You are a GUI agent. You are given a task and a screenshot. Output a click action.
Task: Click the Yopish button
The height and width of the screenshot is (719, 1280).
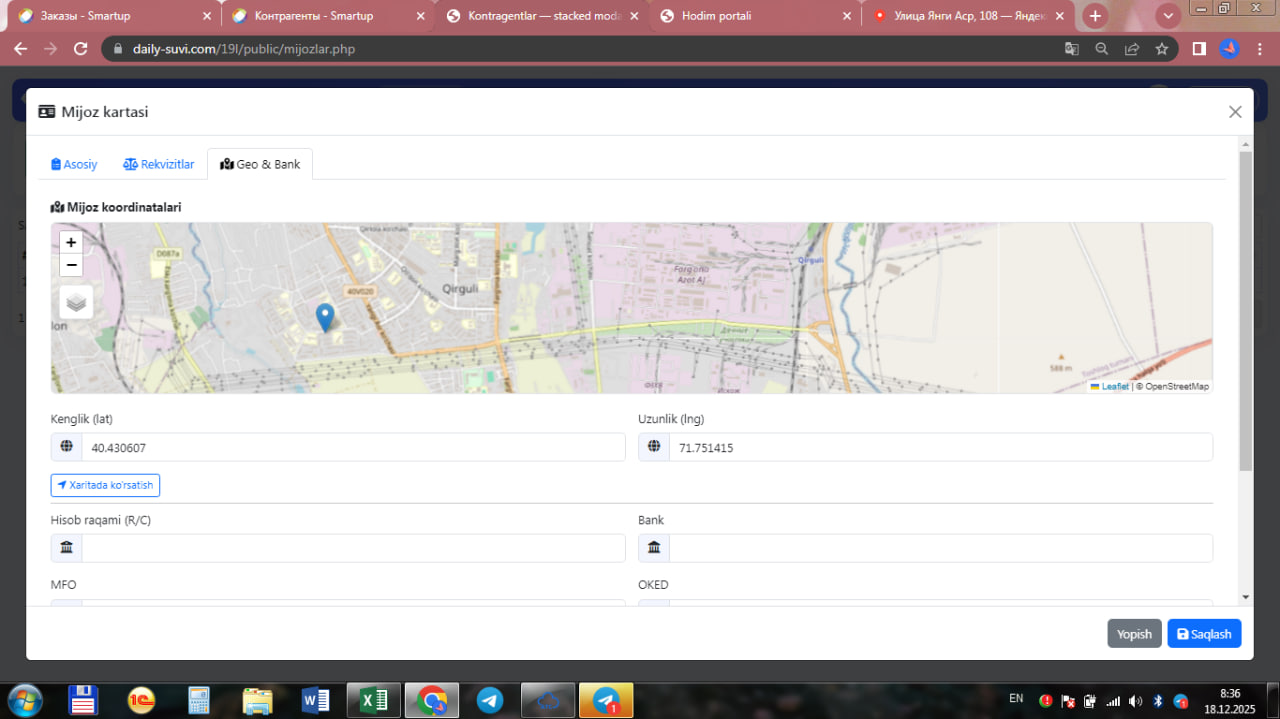click(x=1134, y=634)
